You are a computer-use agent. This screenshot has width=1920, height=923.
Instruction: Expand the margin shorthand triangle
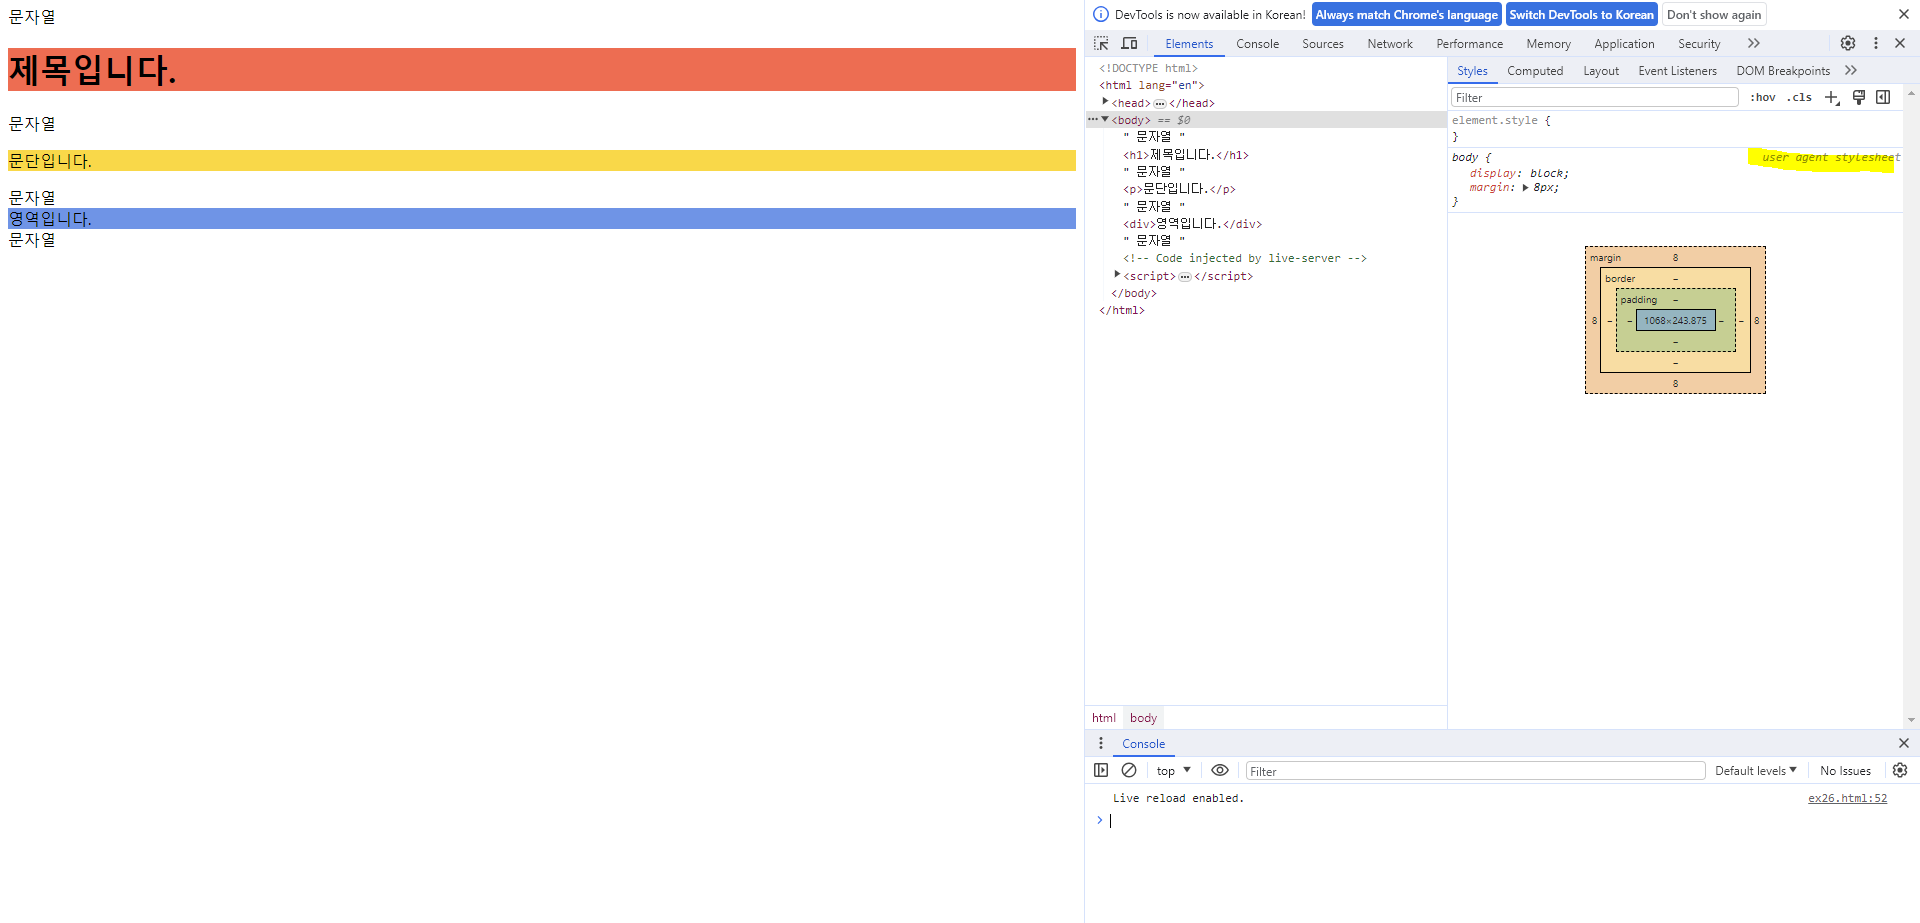pyautogui.click(x=1525, y=188)
